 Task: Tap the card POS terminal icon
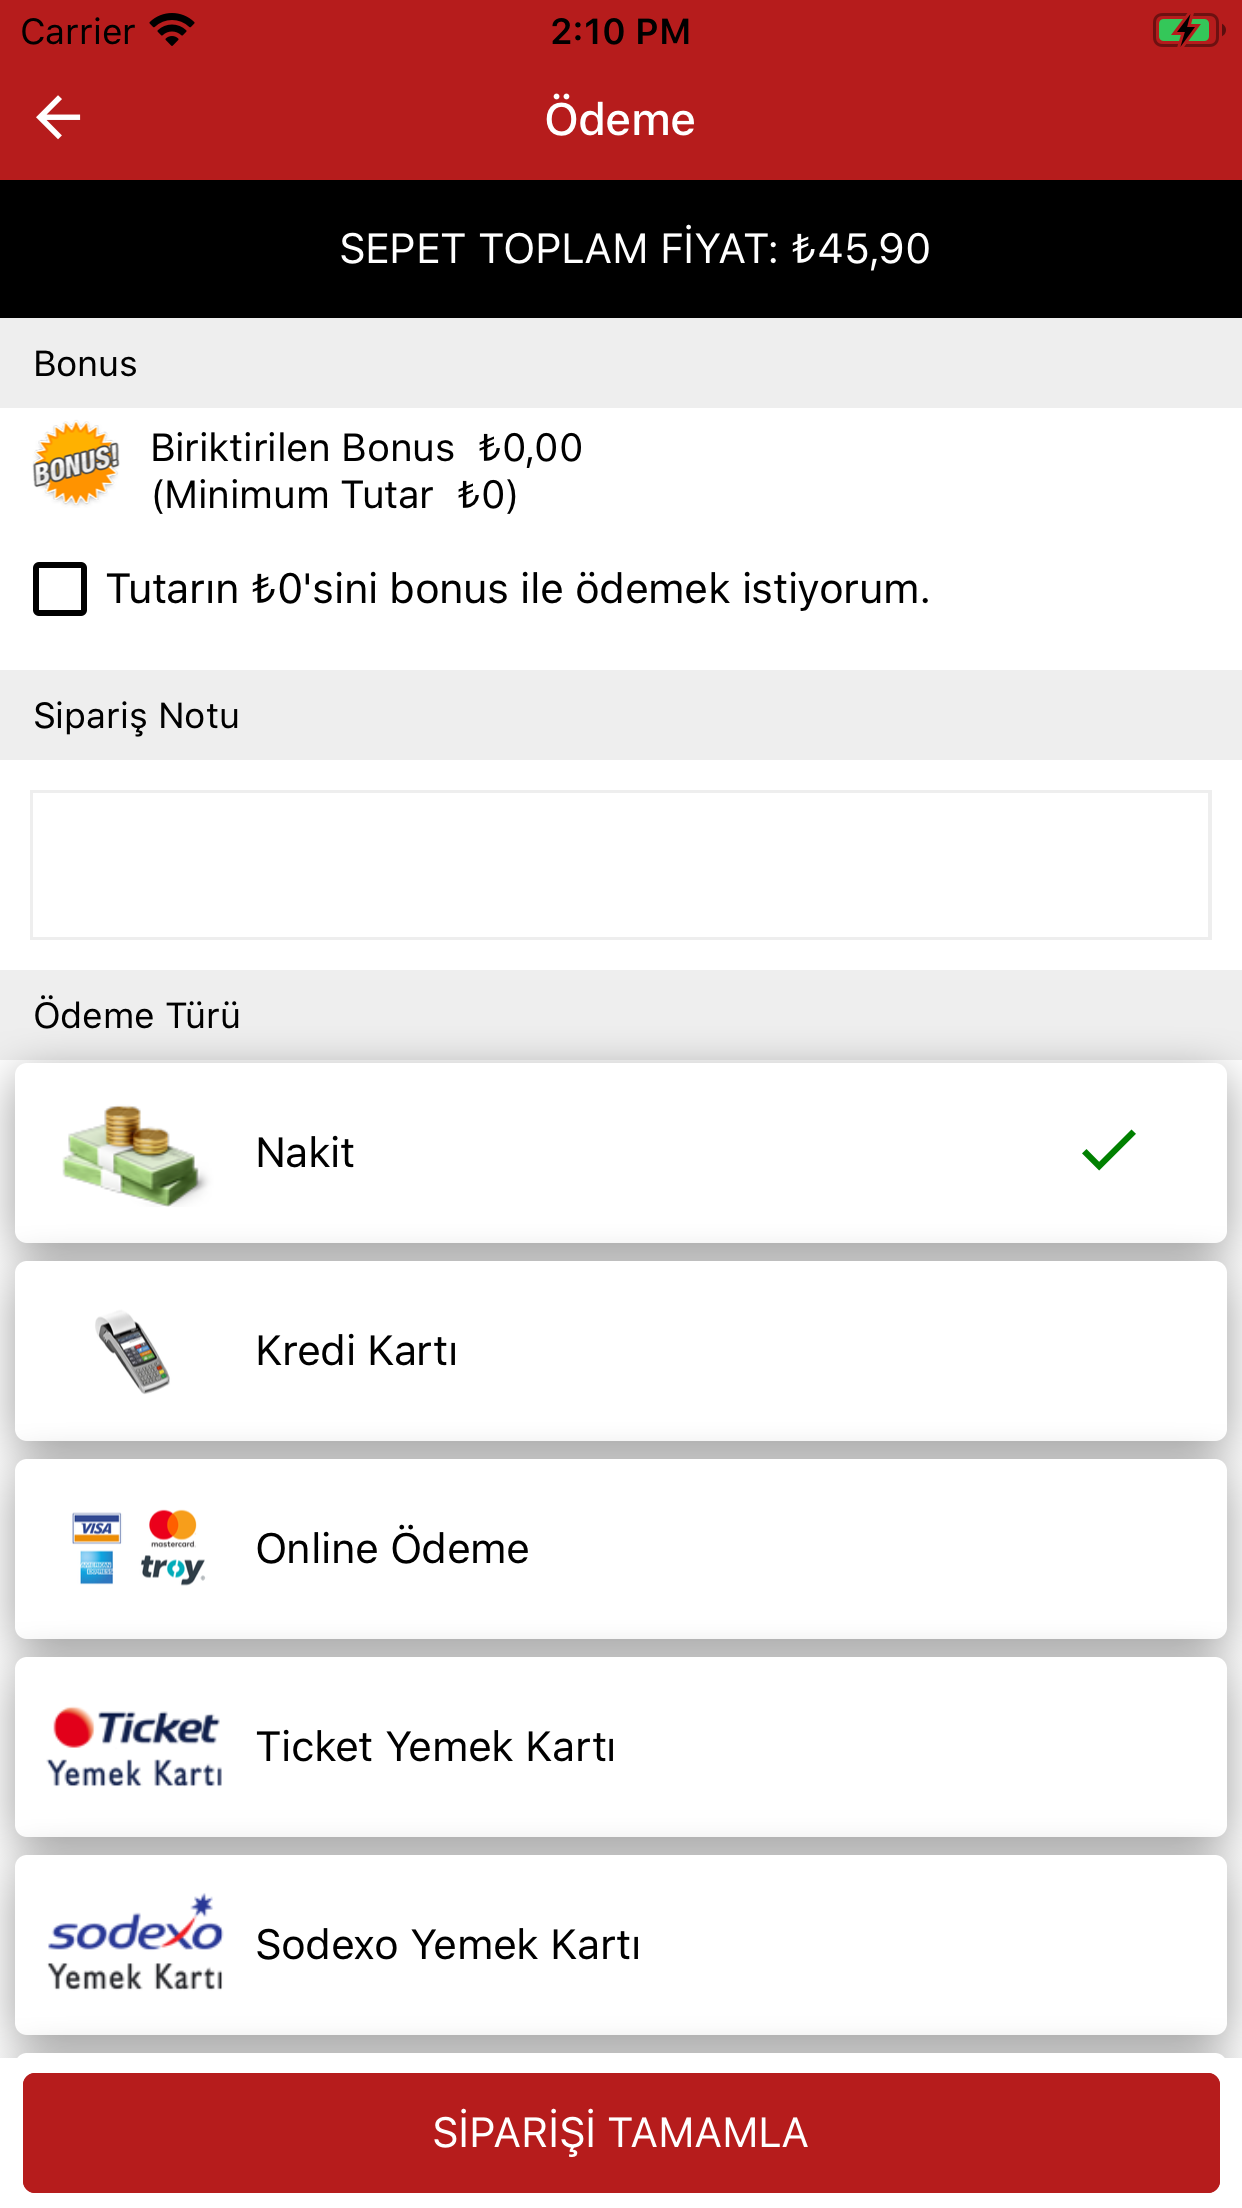[x=134, y=1351]
